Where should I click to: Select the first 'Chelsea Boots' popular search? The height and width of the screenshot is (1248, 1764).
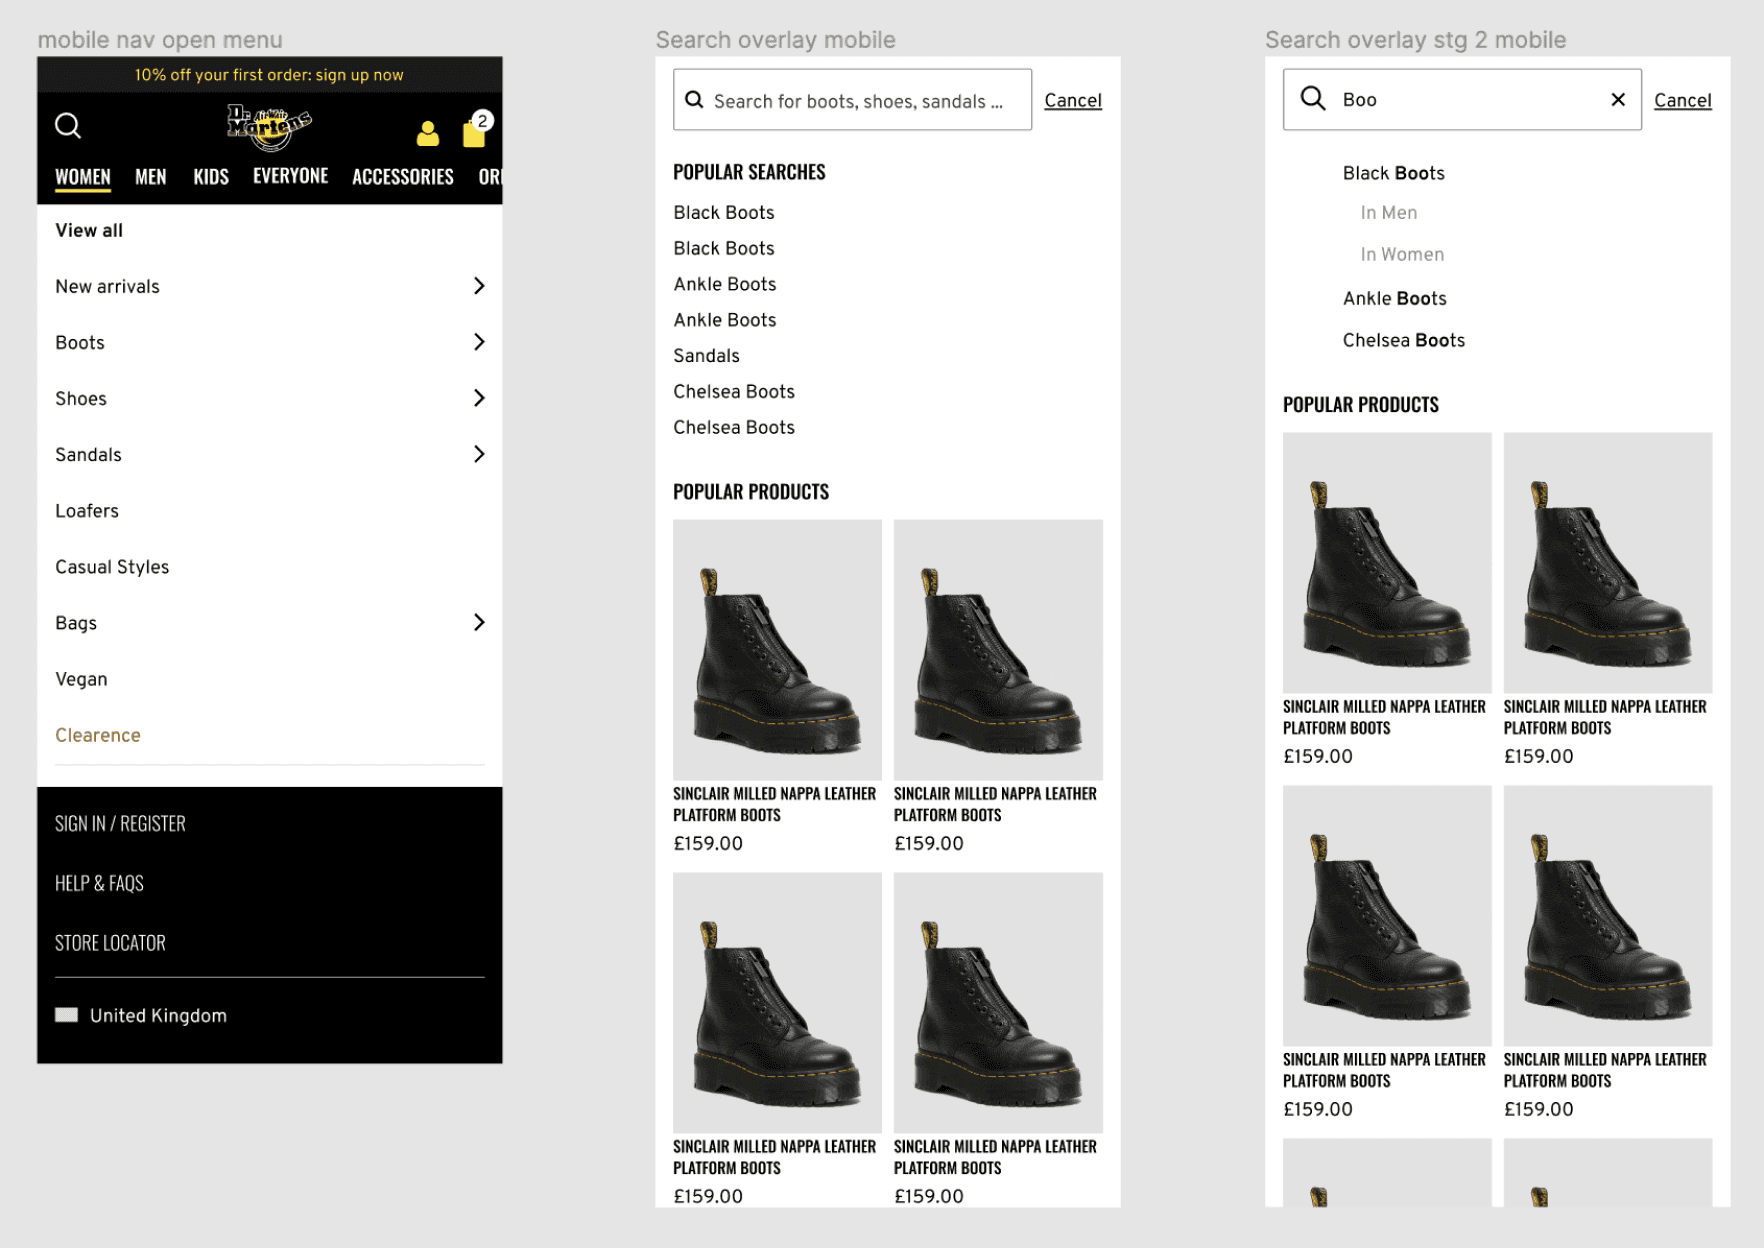(734, 392)
